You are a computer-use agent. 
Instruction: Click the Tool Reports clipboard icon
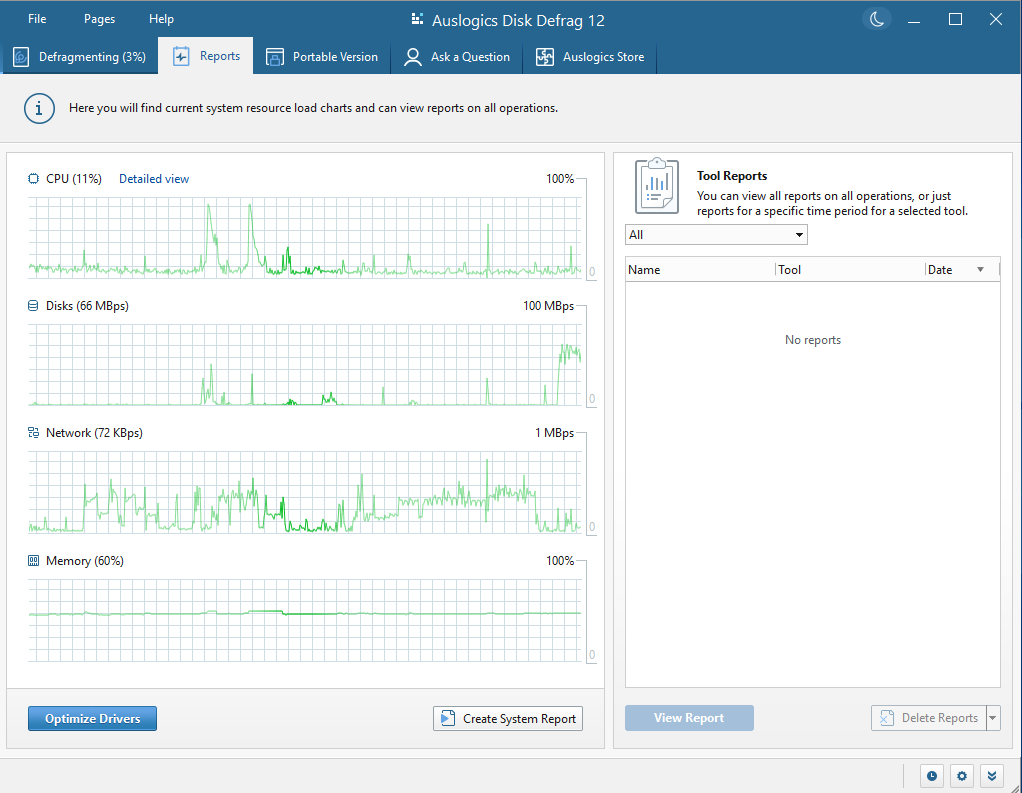pos(656,185)
